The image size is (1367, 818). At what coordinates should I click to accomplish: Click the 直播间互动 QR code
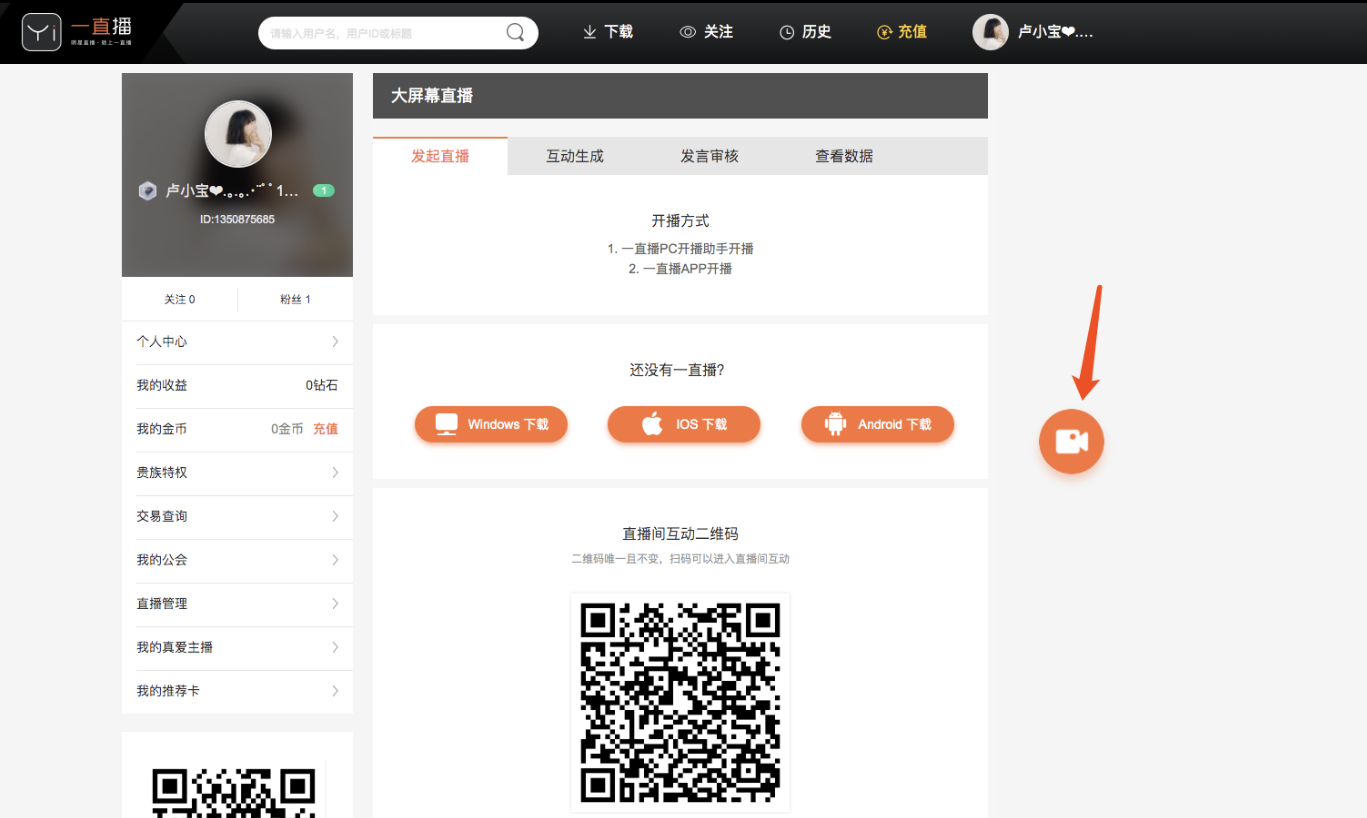tap(680, 703)
